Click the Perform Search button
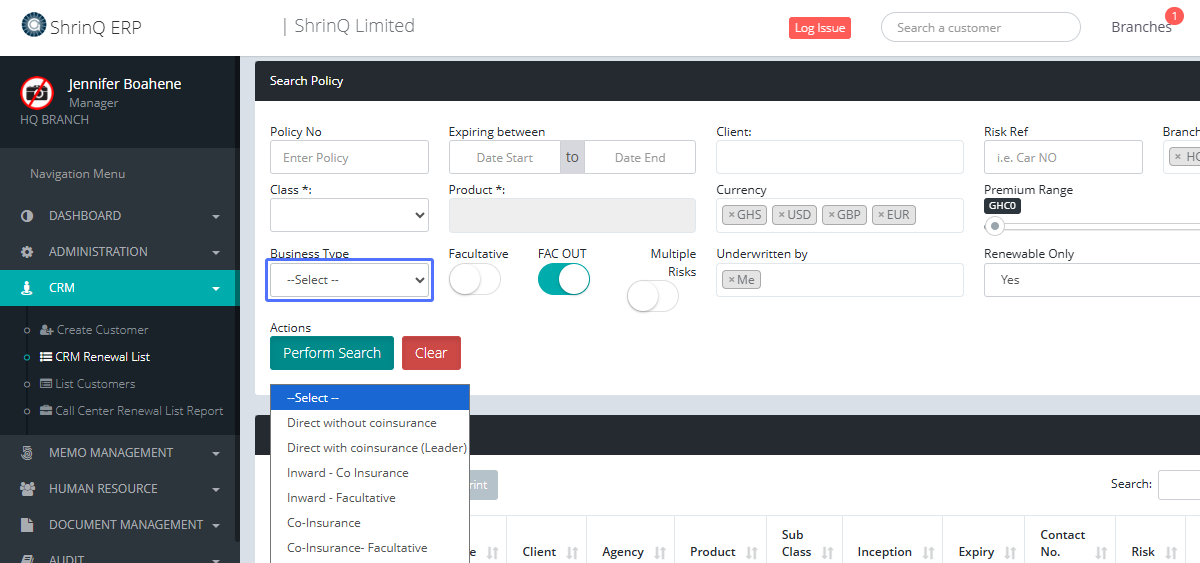Image resolution: width=1200 pixels, height=563 pixels. (332, 353)
